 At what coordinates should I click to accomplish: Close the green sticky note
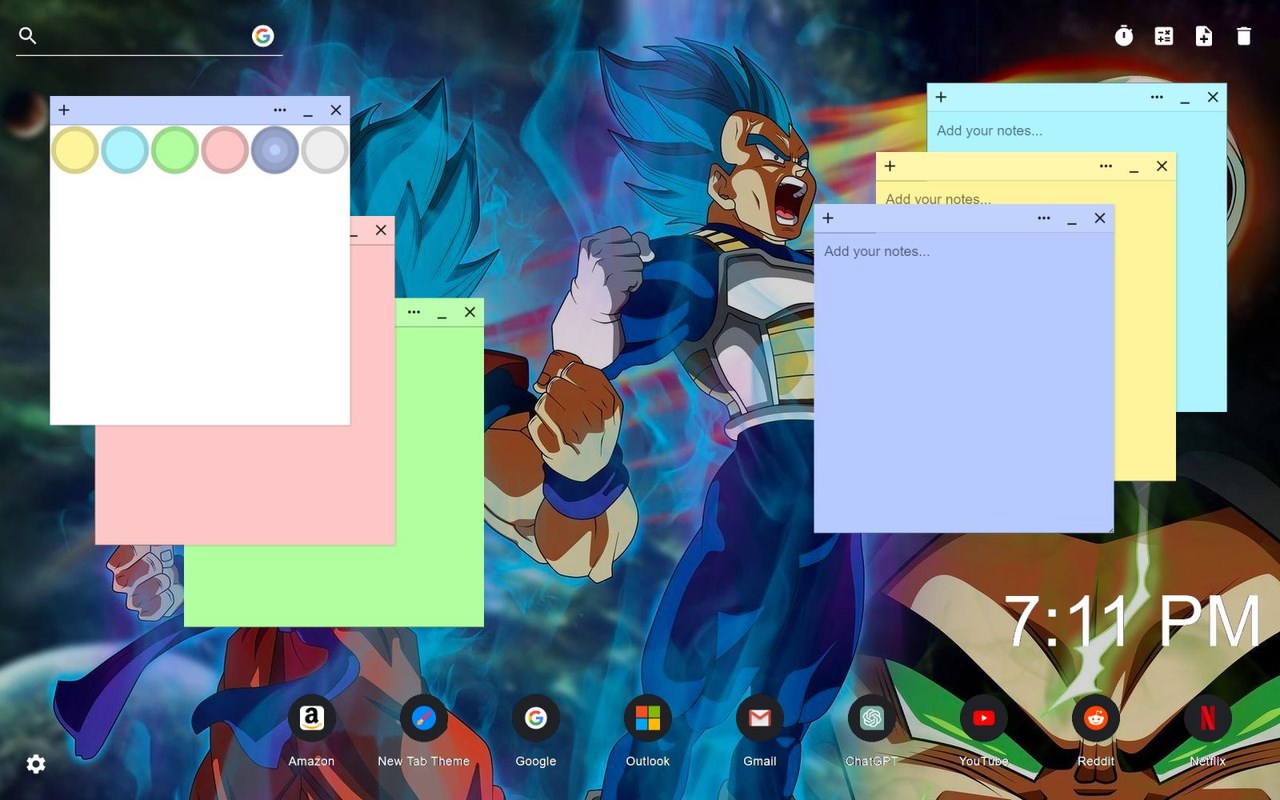pos(470,312)
